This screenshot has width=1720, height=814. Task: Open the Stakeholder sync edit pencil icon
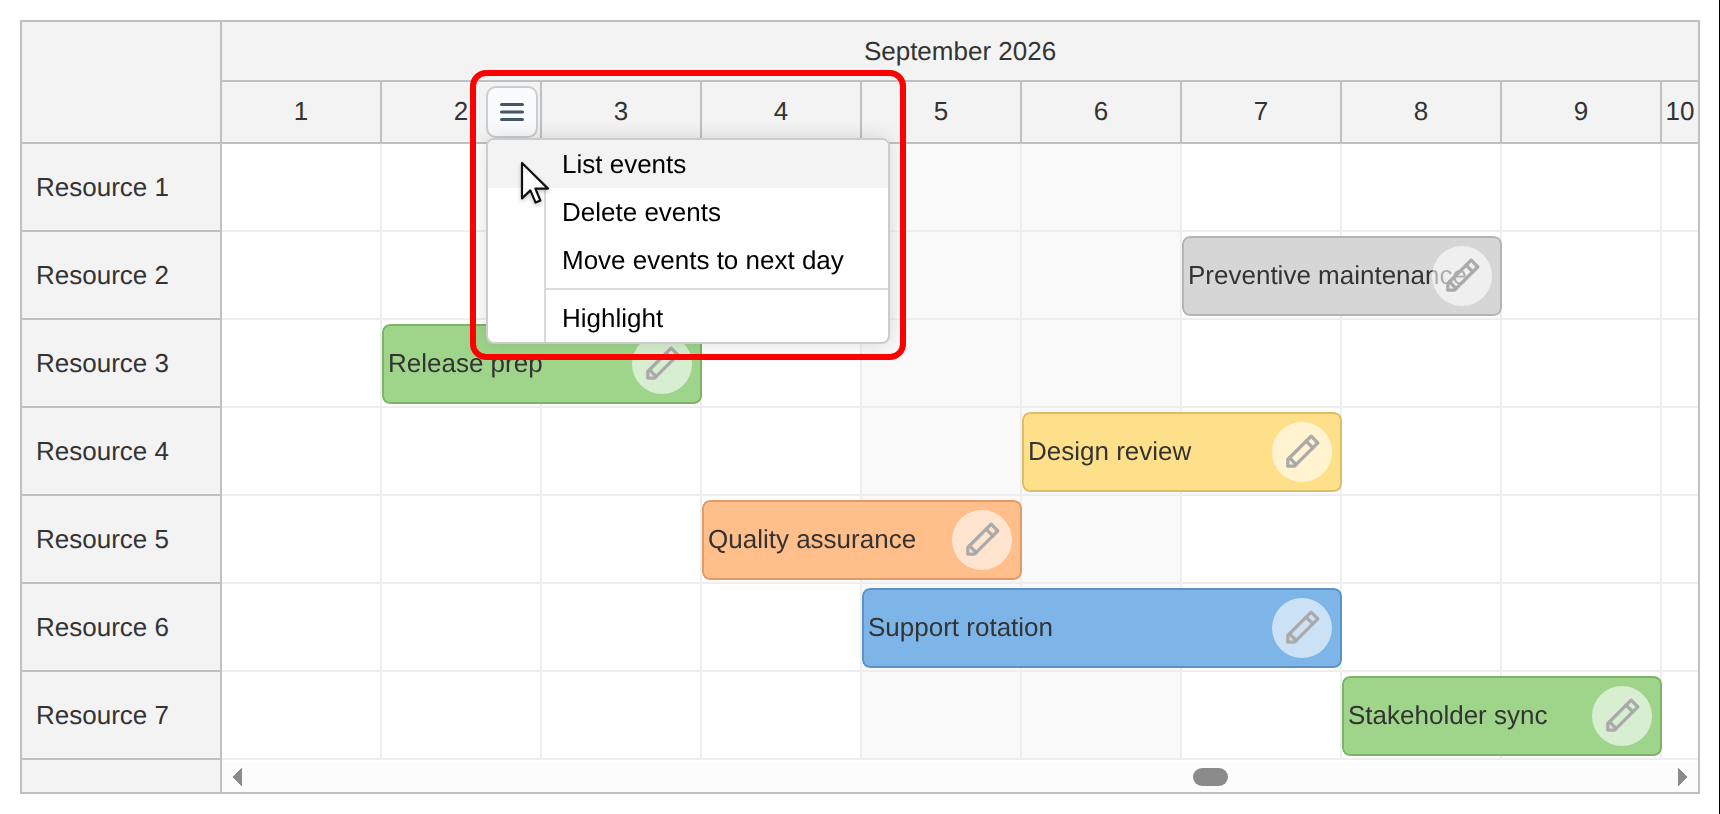pos(1622,716)
